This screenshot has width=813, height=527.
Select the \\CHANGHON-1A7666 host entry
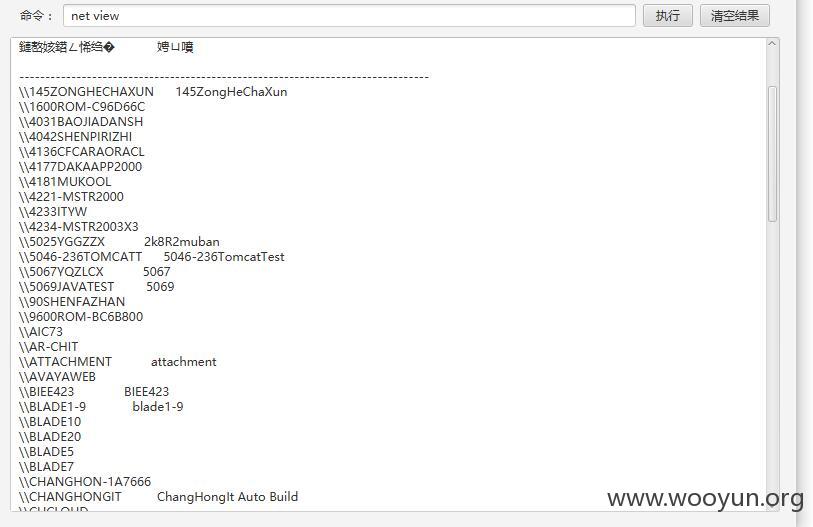click(85, 483)
